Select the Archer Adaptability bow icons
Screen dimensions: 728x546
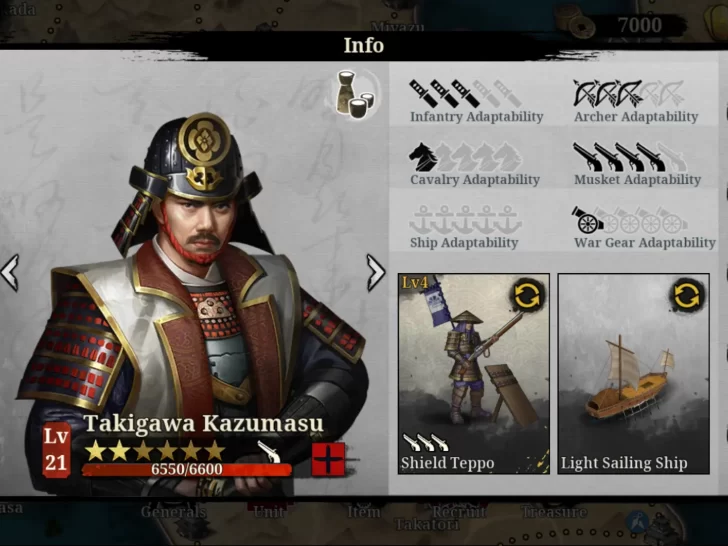point(628,93)
